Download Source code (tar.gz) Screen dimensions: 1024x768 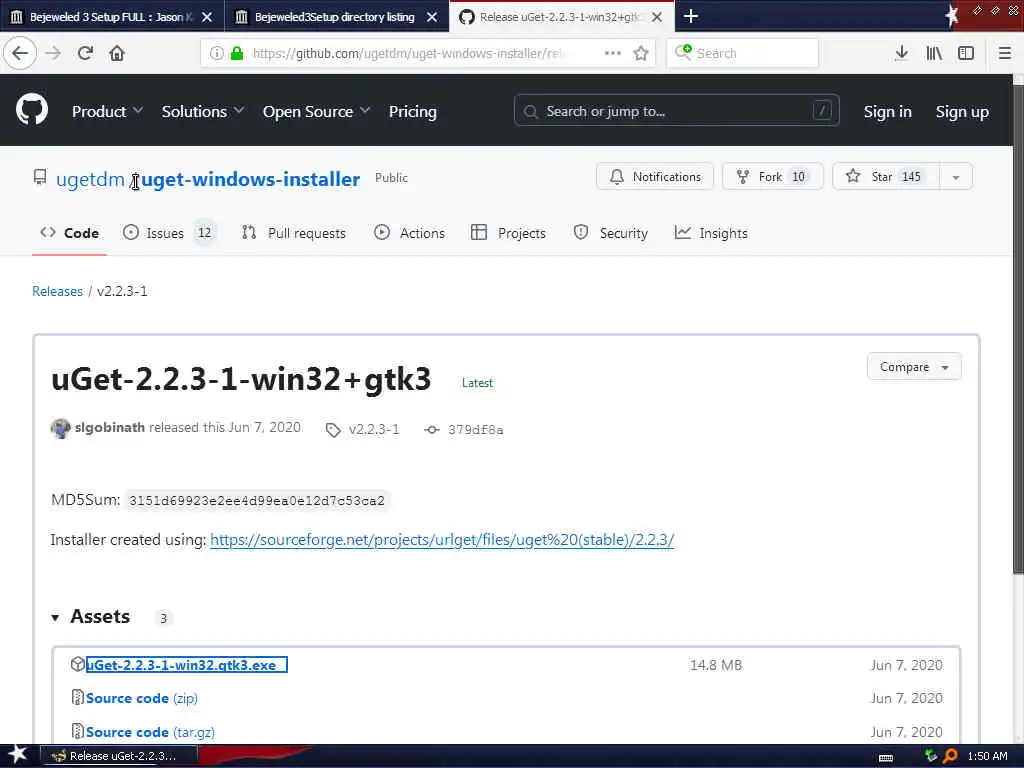150,732
